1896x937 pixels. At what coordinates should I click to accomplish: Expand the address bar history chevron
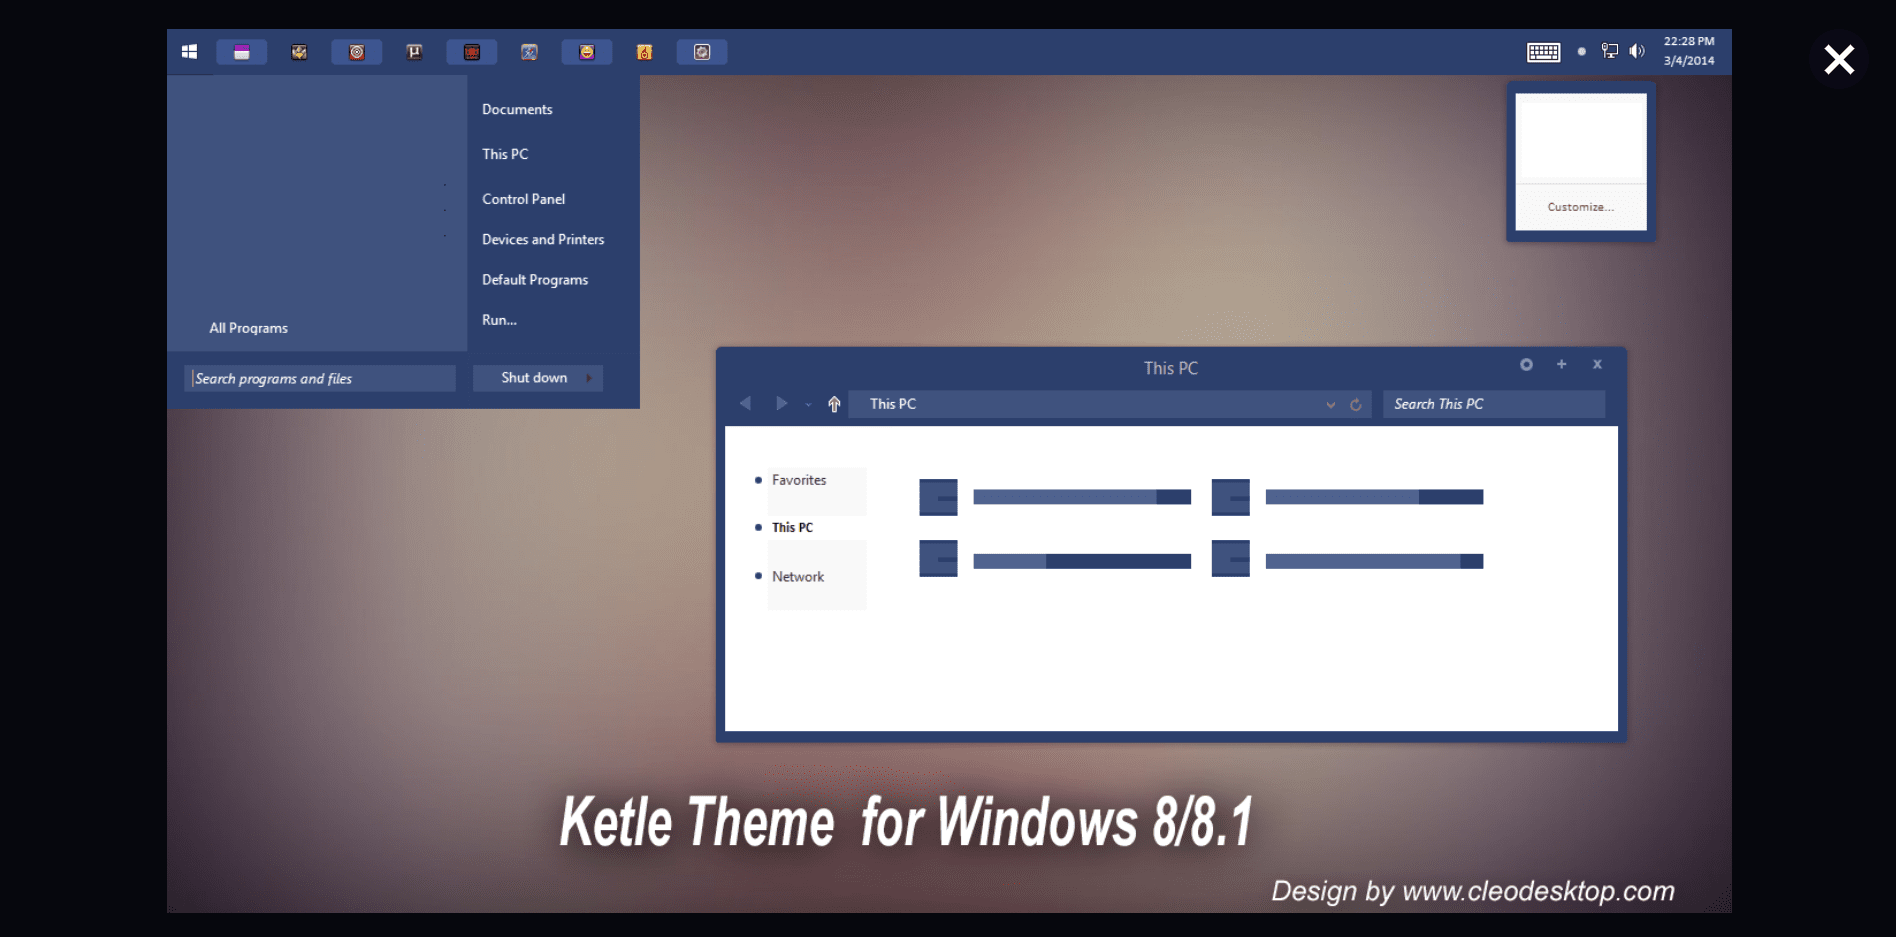click(x=1330, y=405)
